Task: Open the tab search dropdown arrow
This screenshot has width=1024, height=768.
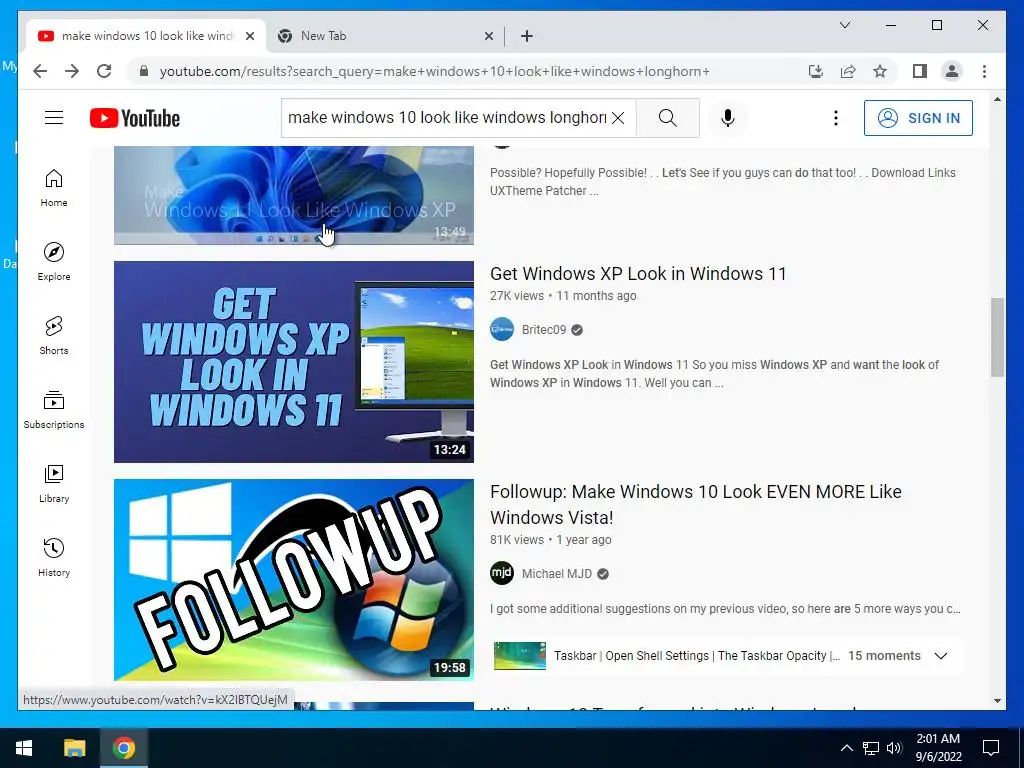Action: click(x=844, y=25)
